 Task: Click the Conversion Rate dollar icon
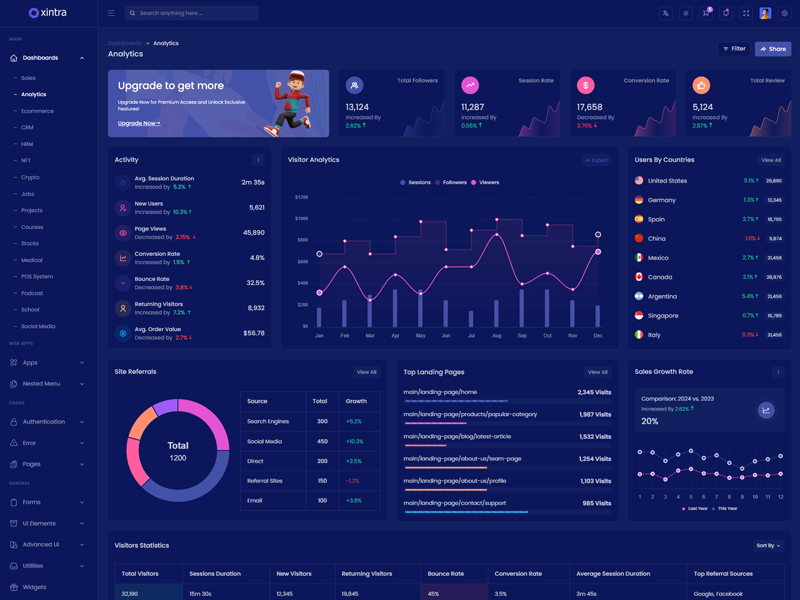586,86
